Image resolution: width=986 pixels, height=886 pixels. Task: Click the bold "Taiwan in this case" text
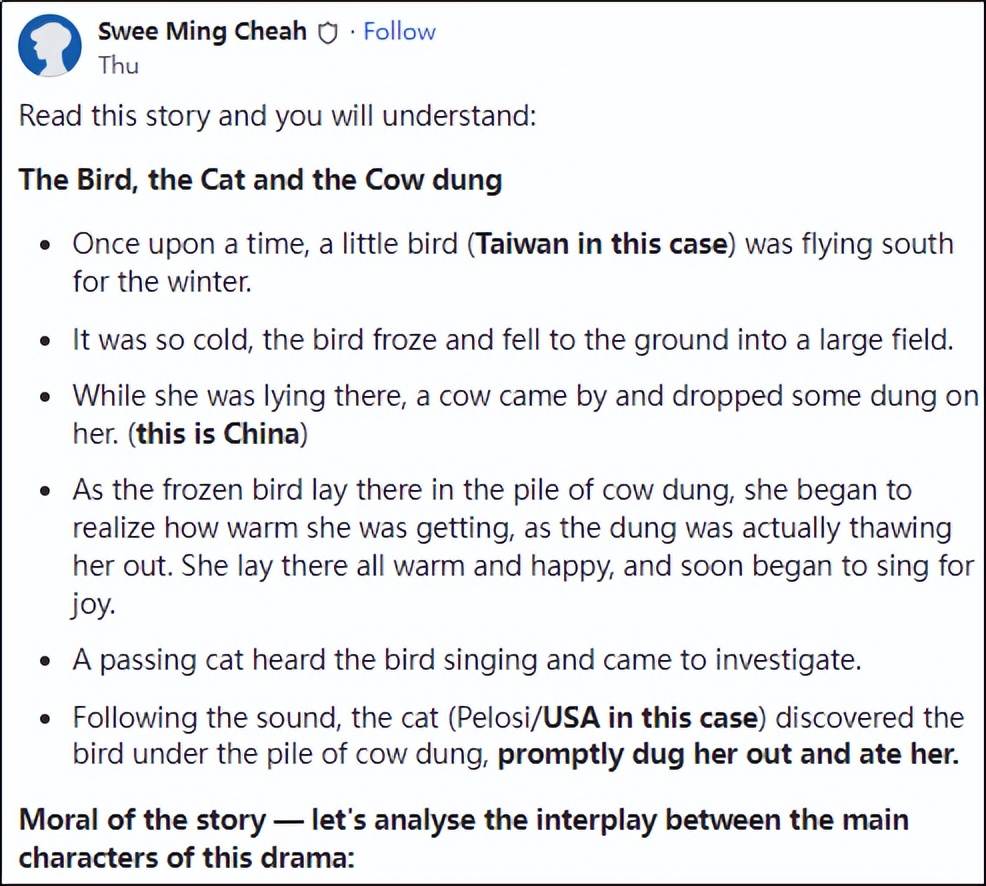[601, 244]
